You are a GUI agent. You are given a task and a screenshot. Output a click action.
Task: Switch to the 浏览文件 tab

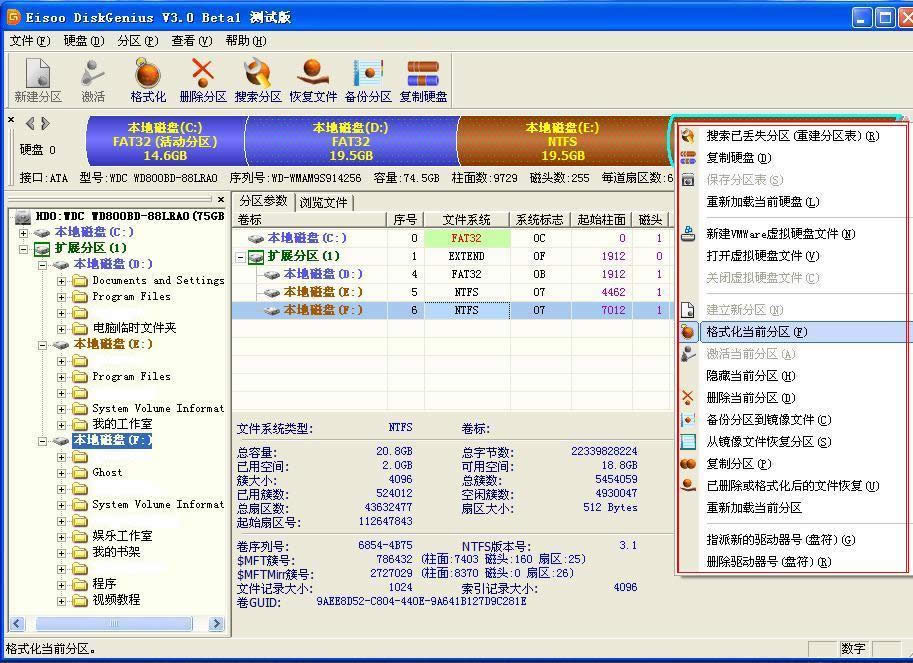pyautogui.click(x=322, y=199)
